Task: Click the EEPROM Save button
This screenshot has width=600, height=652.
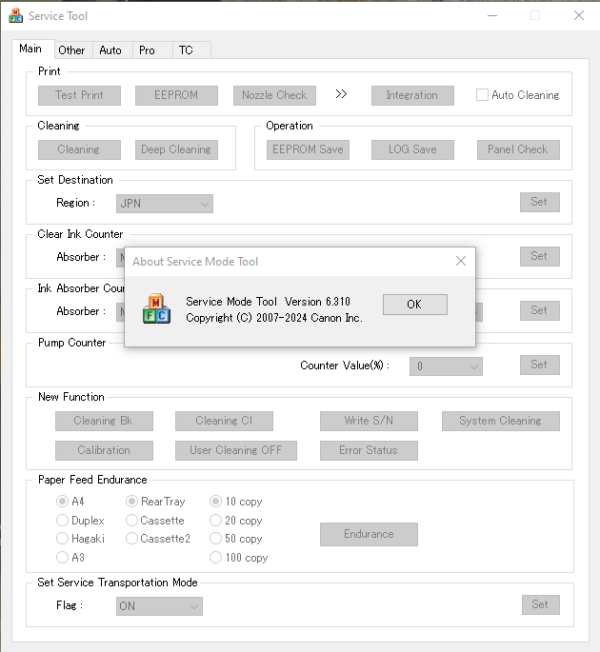Action: coord(308,150)
